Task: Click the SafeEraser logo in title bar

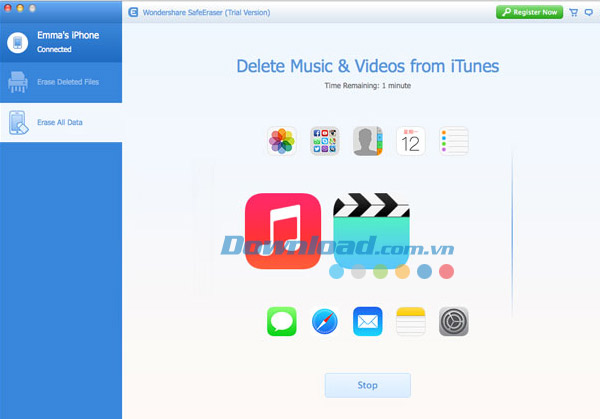Action: [x=133, y=12]
